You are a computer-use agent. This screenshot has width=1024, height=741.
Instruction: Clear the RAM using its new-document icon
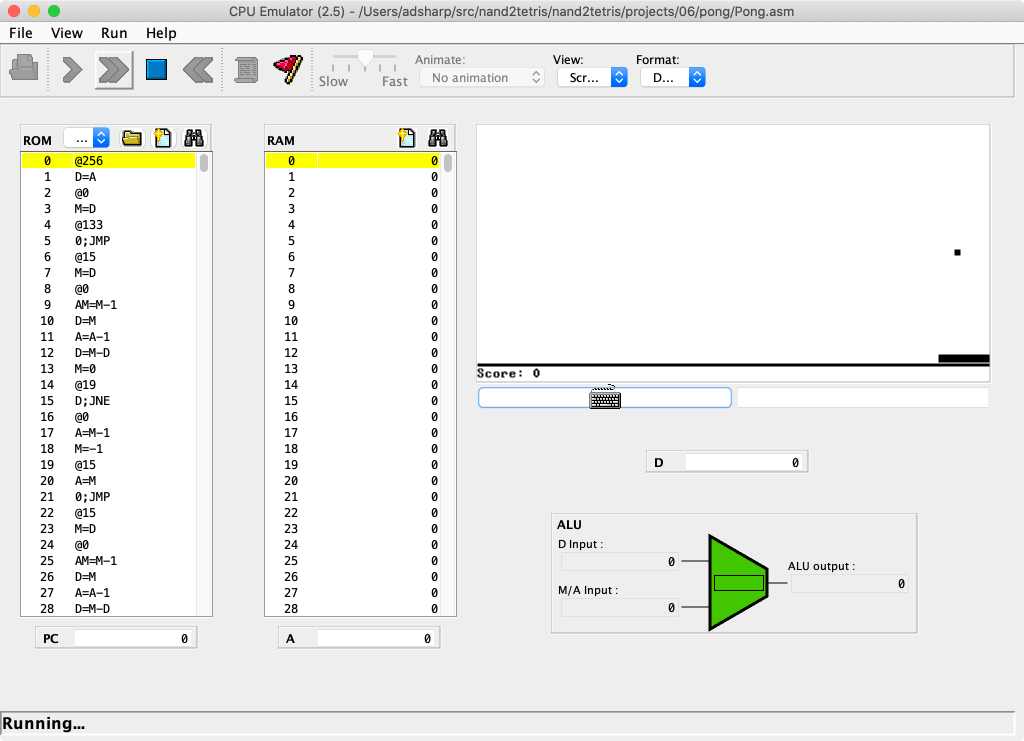click(x=406, y=138)
